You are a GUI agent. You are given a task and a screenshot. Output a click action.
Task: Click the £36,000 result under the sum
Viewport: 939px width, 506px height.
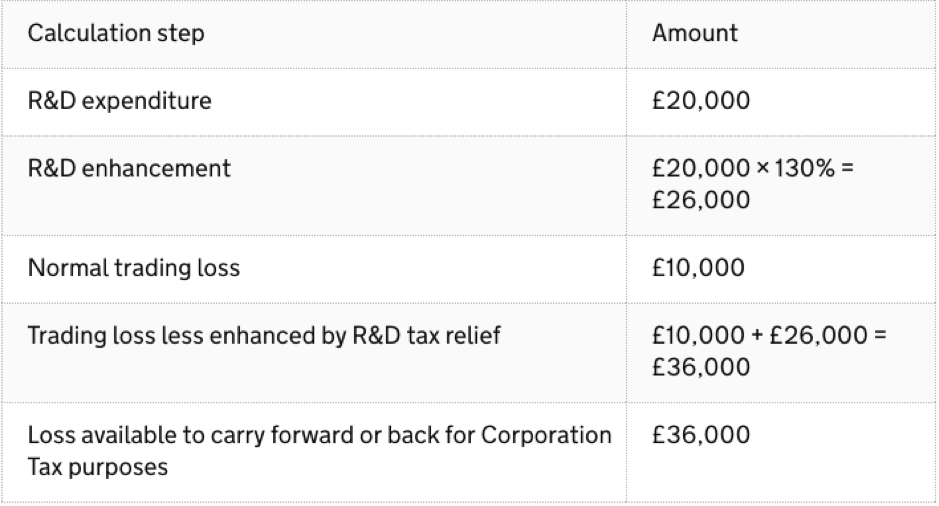[701, 367]
